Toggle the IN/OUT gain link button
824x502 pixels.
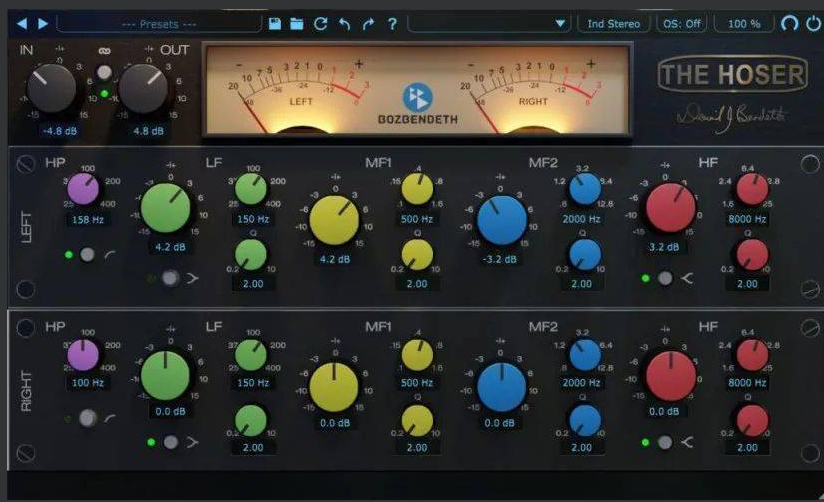(x=105, y=73)
